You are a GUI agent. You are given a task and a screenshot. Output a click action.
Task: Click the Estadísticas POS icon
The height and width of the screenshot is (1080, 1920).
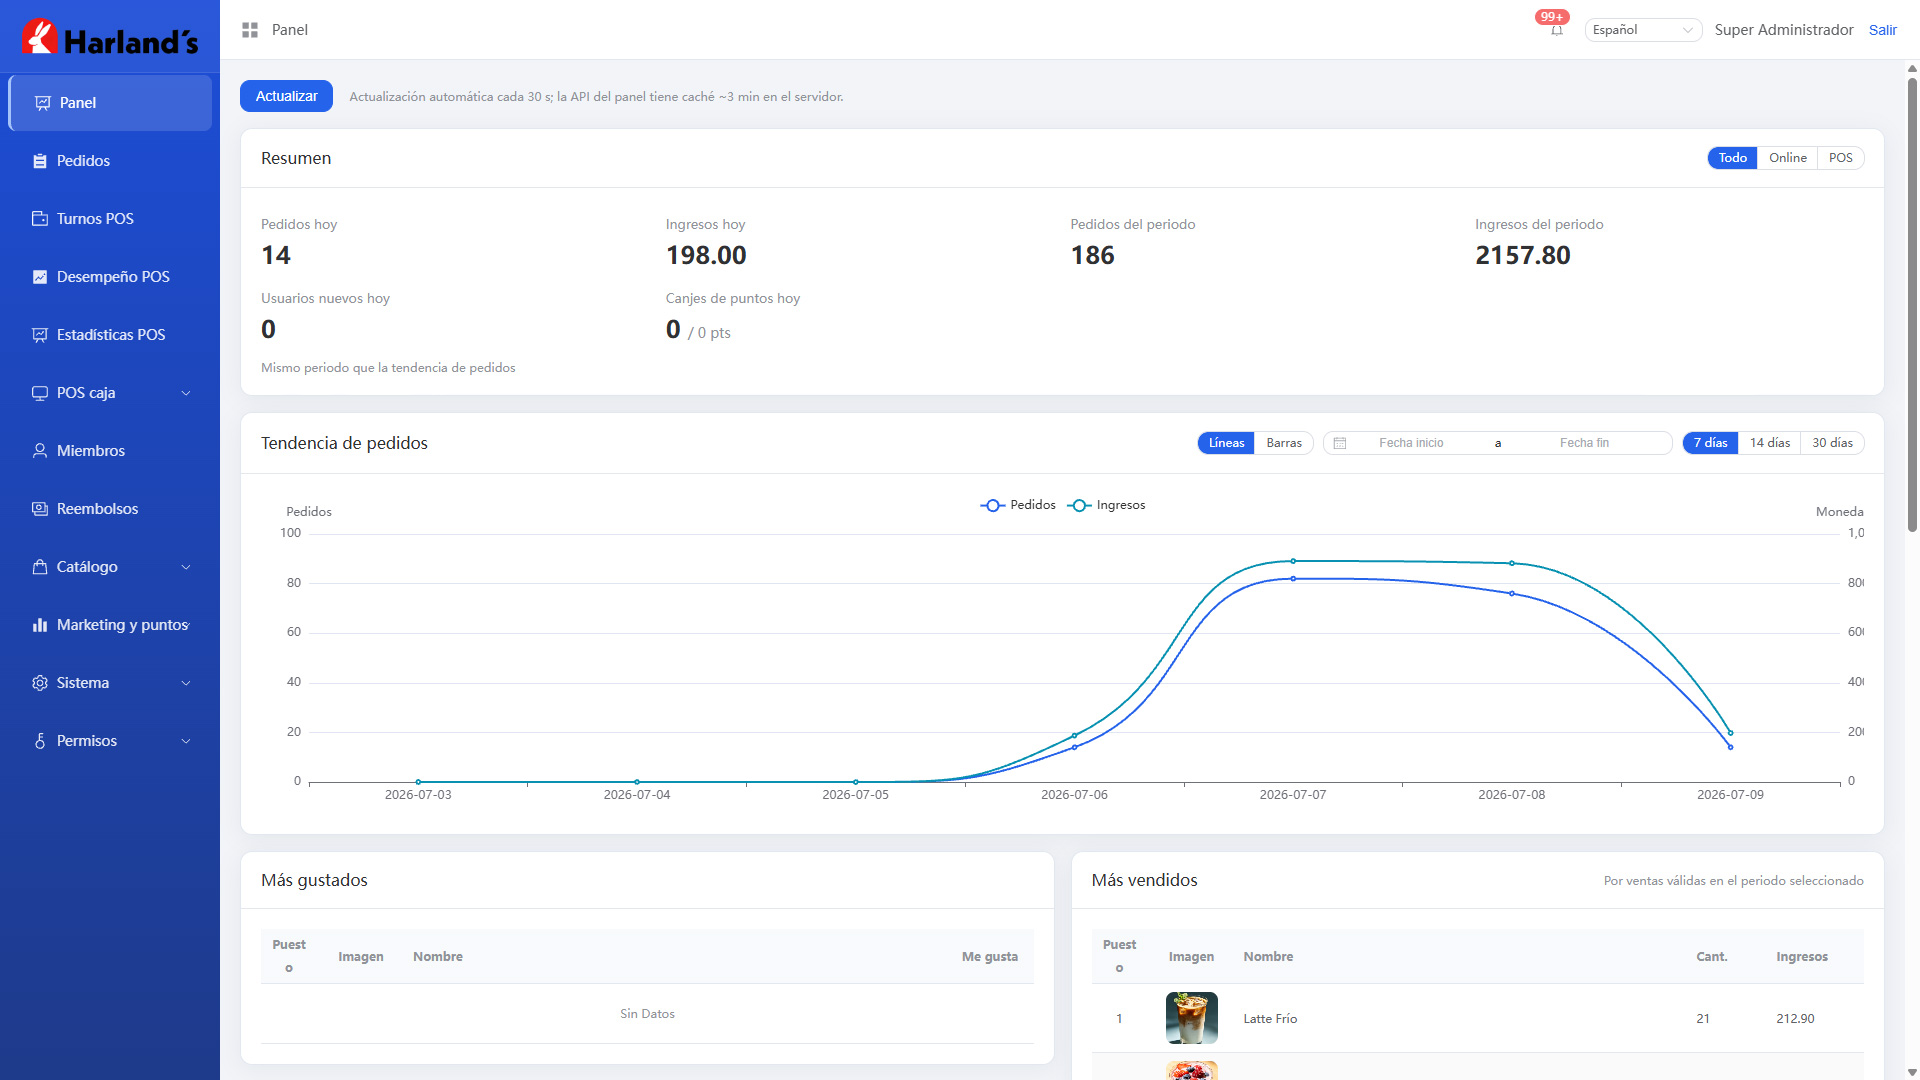(x=40, y=335)
